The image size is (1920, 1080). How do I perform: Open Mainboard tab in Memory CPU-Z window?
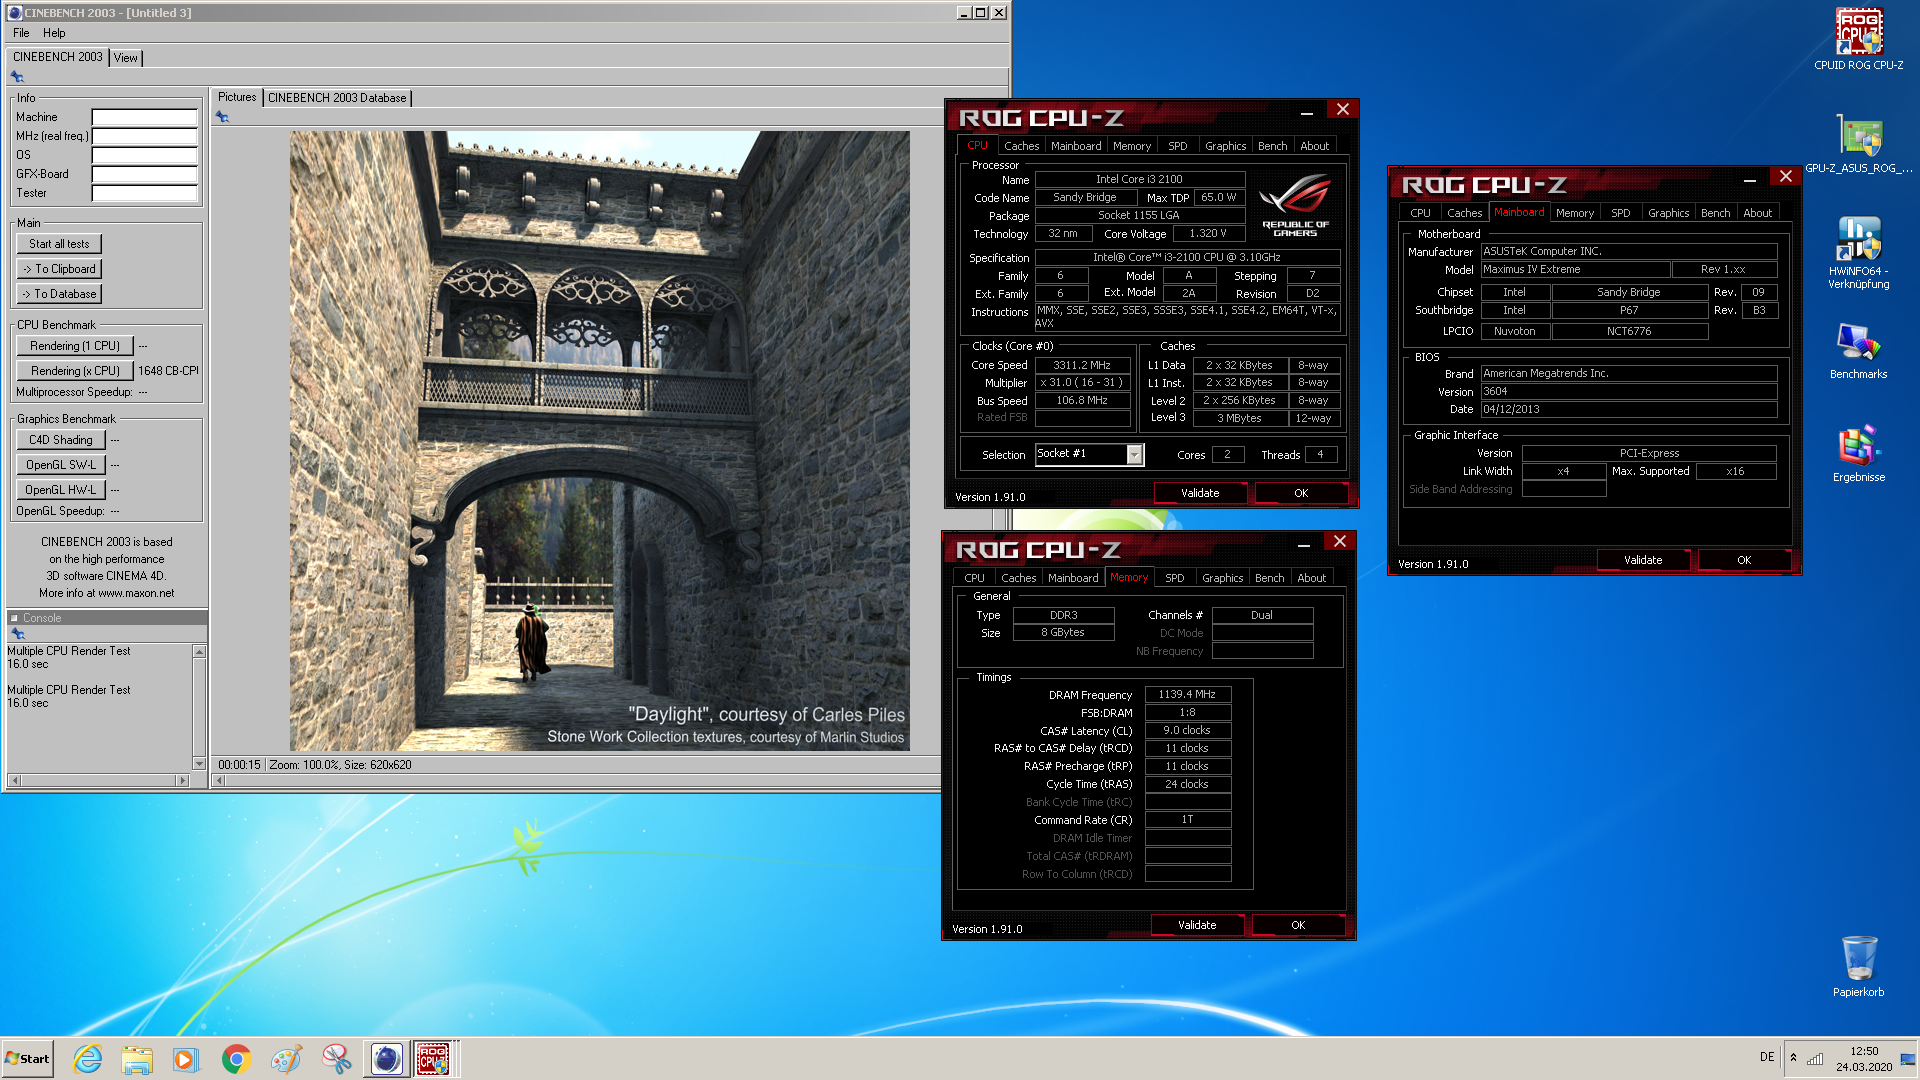1073,578
